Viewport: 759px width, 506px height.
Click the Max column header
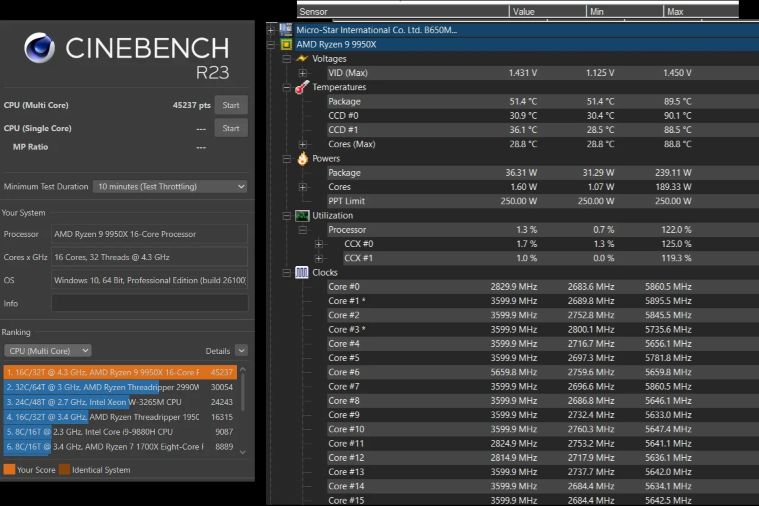click(700, 11)
